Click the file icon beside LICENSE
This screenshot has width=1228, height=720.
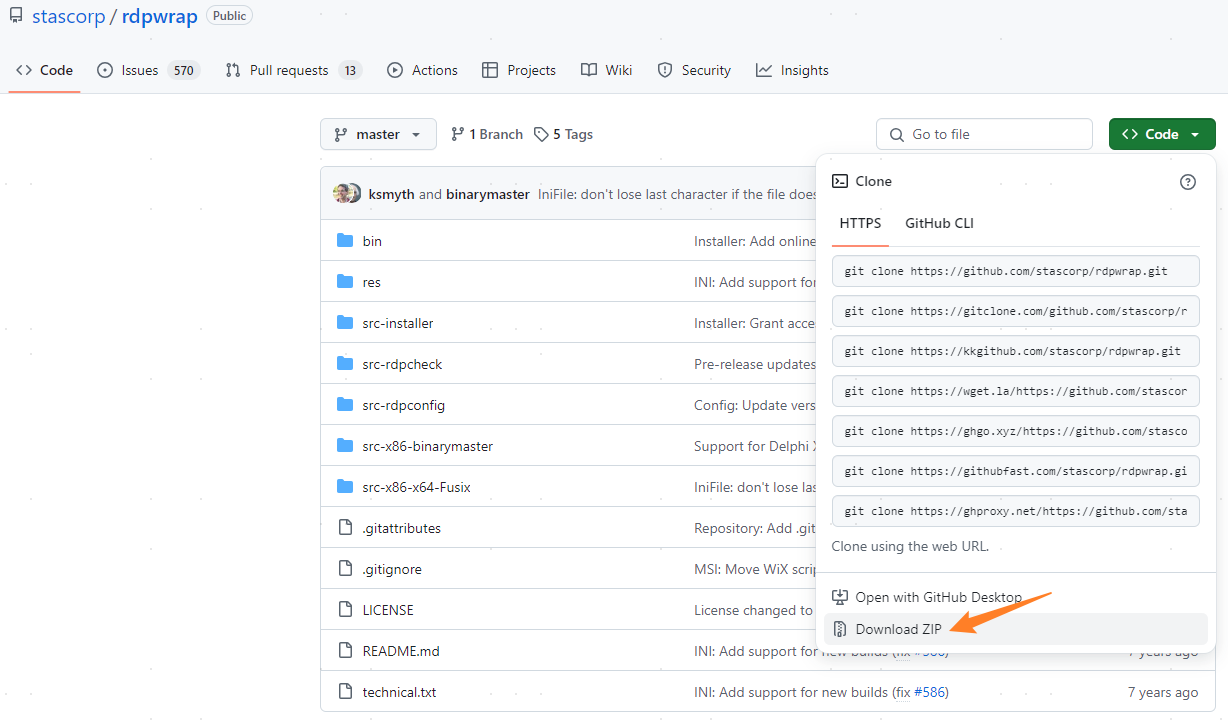pos(345,610)
